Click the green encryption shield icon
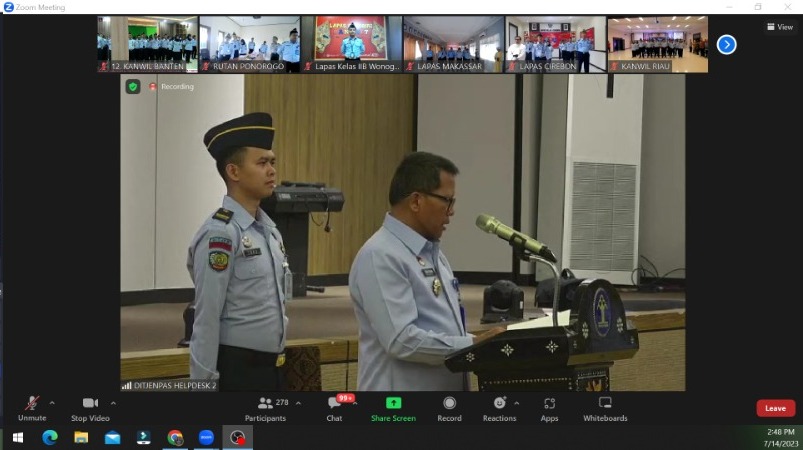This screenshot has height=450, width=803. click(x=133, y=87)
